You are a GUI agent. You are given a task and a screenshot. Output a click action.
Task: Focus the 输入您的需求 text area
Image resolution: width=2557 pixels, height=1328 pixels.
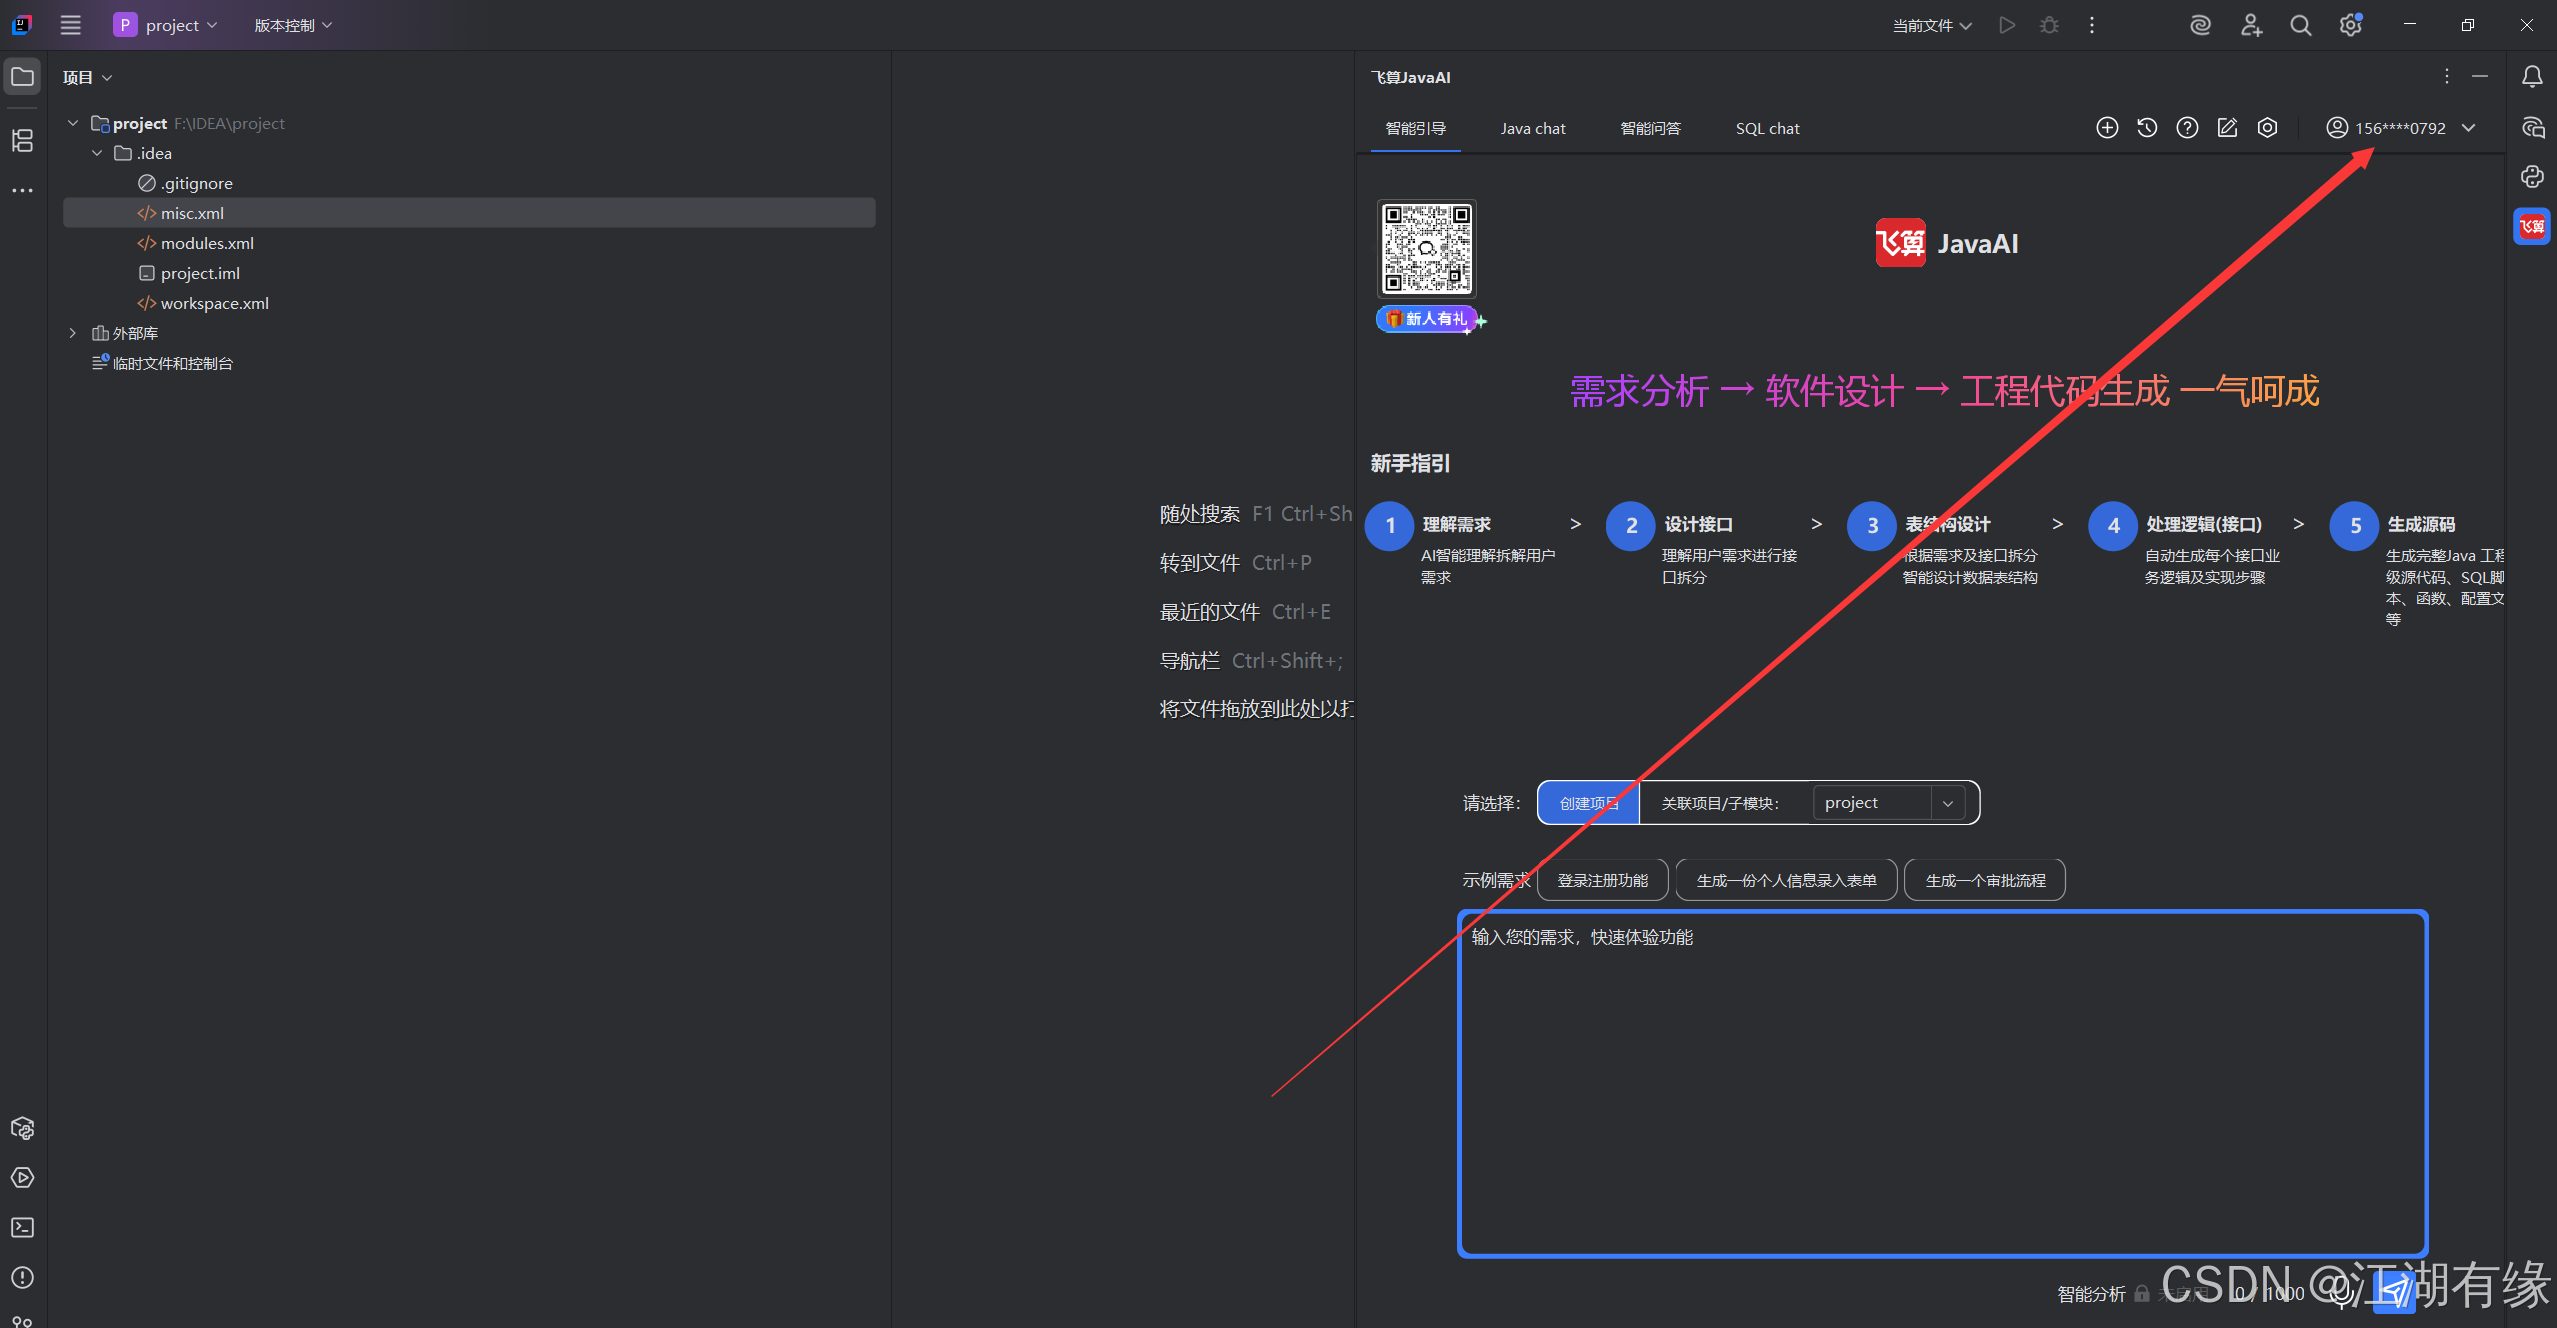click(x=1943, y=1083)
